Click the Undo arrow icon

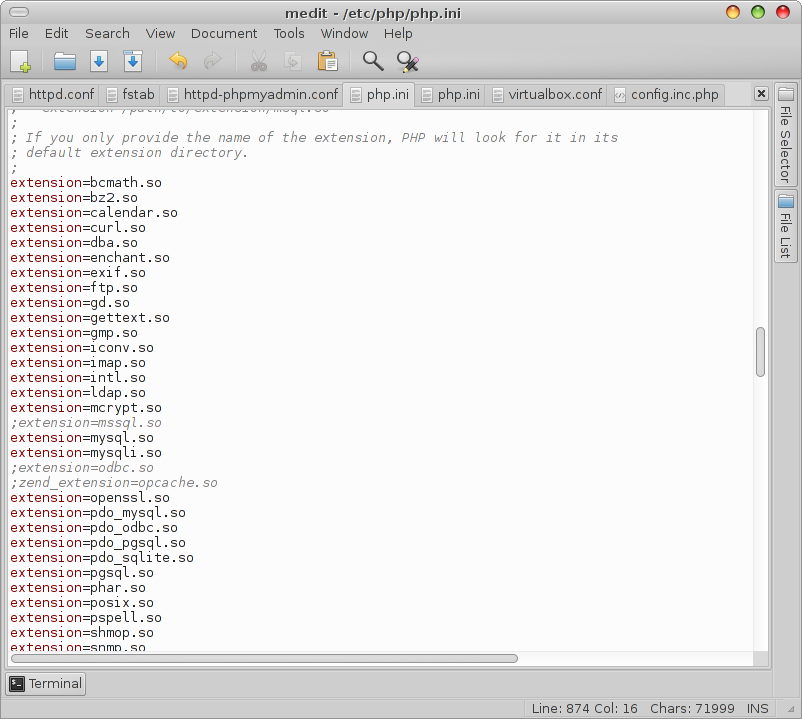click(x=178, y=62)
